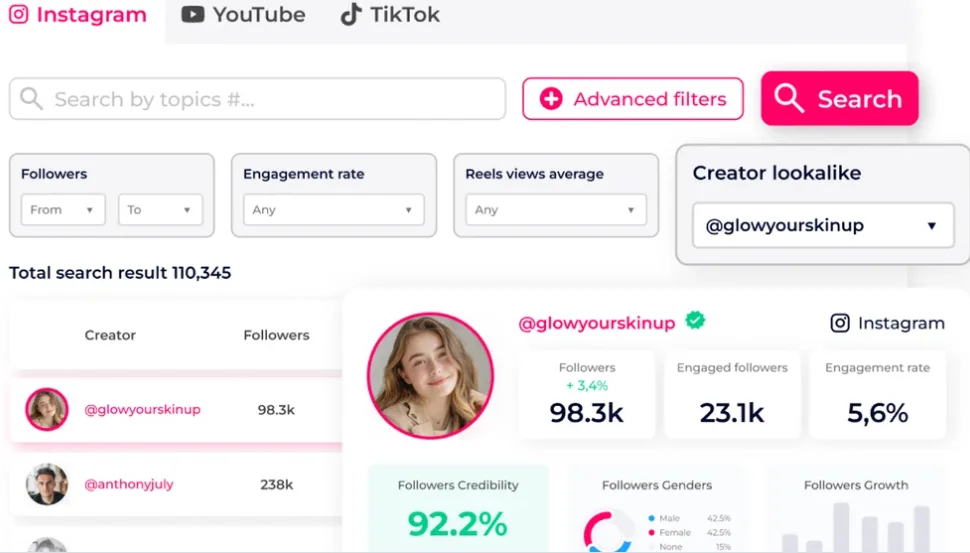Click the green verified badge icon
970x553 pixels.
(695, 320)
